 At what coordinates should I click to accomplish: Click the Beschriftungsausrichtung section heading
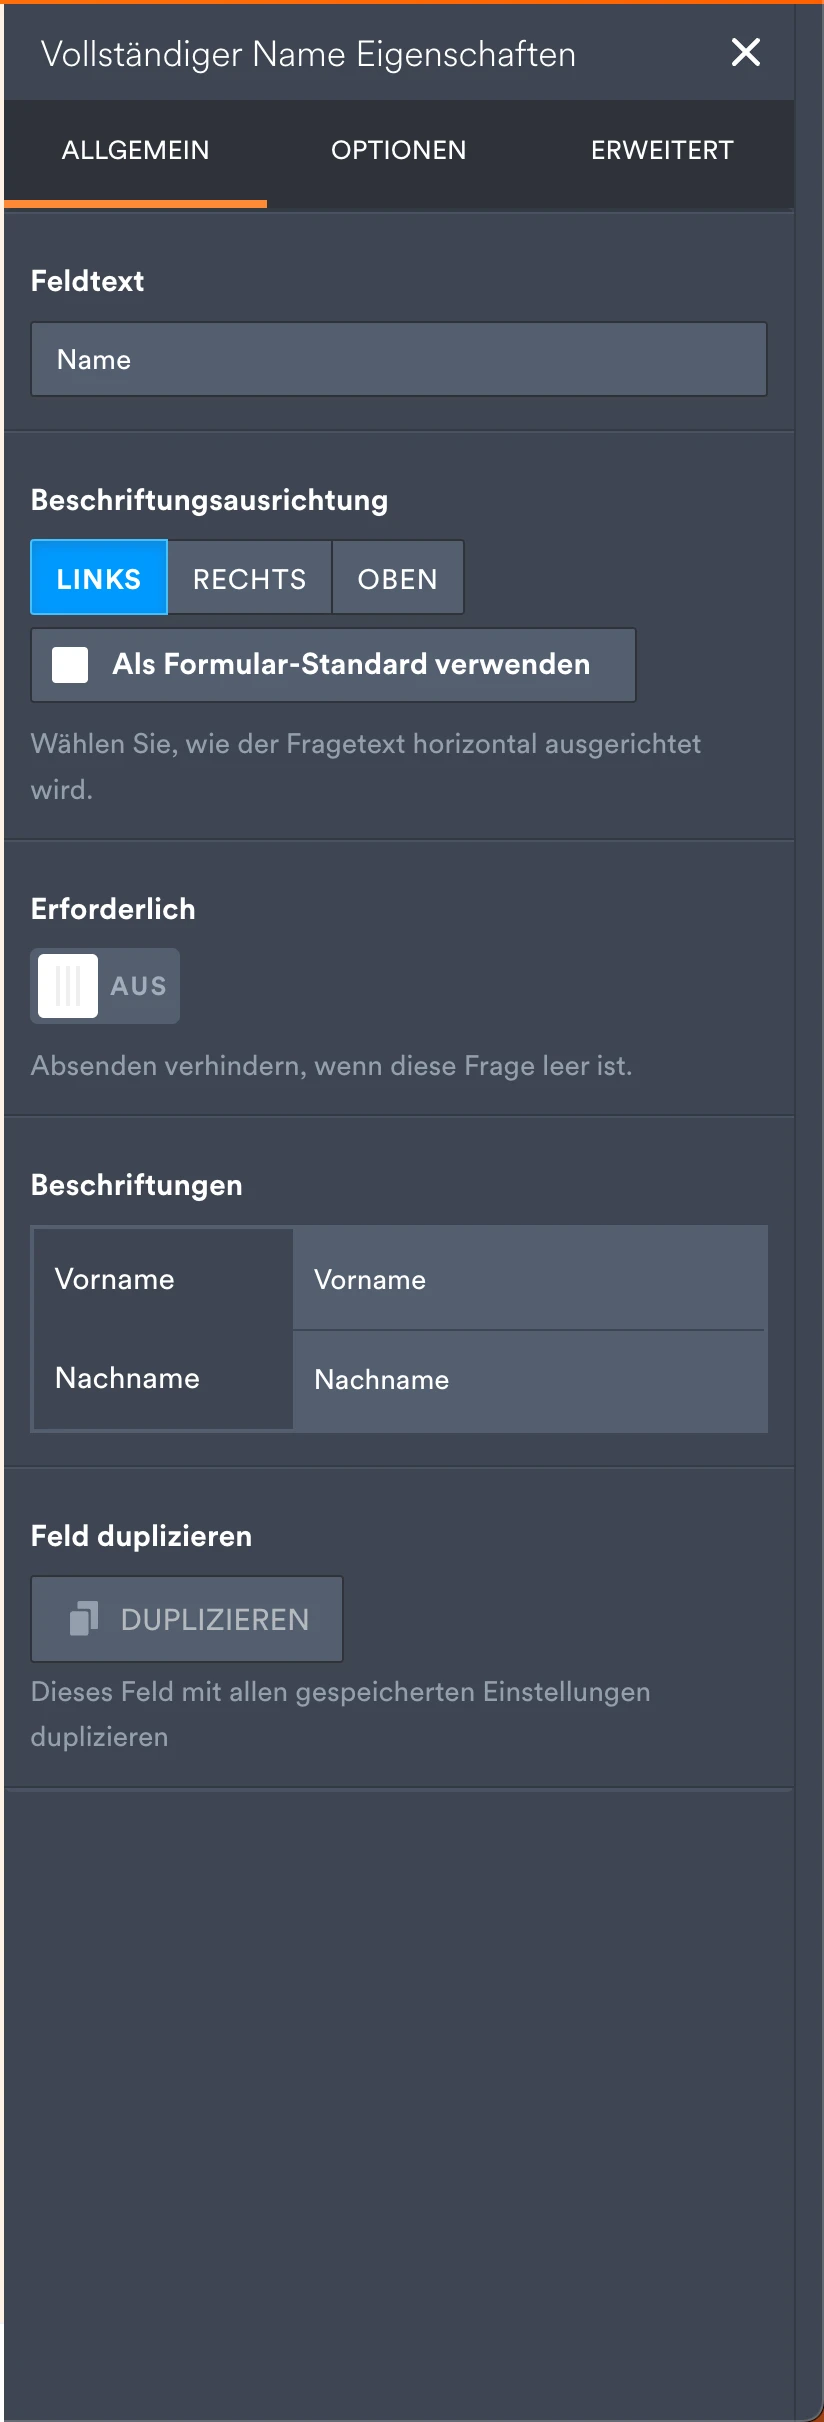tap(209, 499)
